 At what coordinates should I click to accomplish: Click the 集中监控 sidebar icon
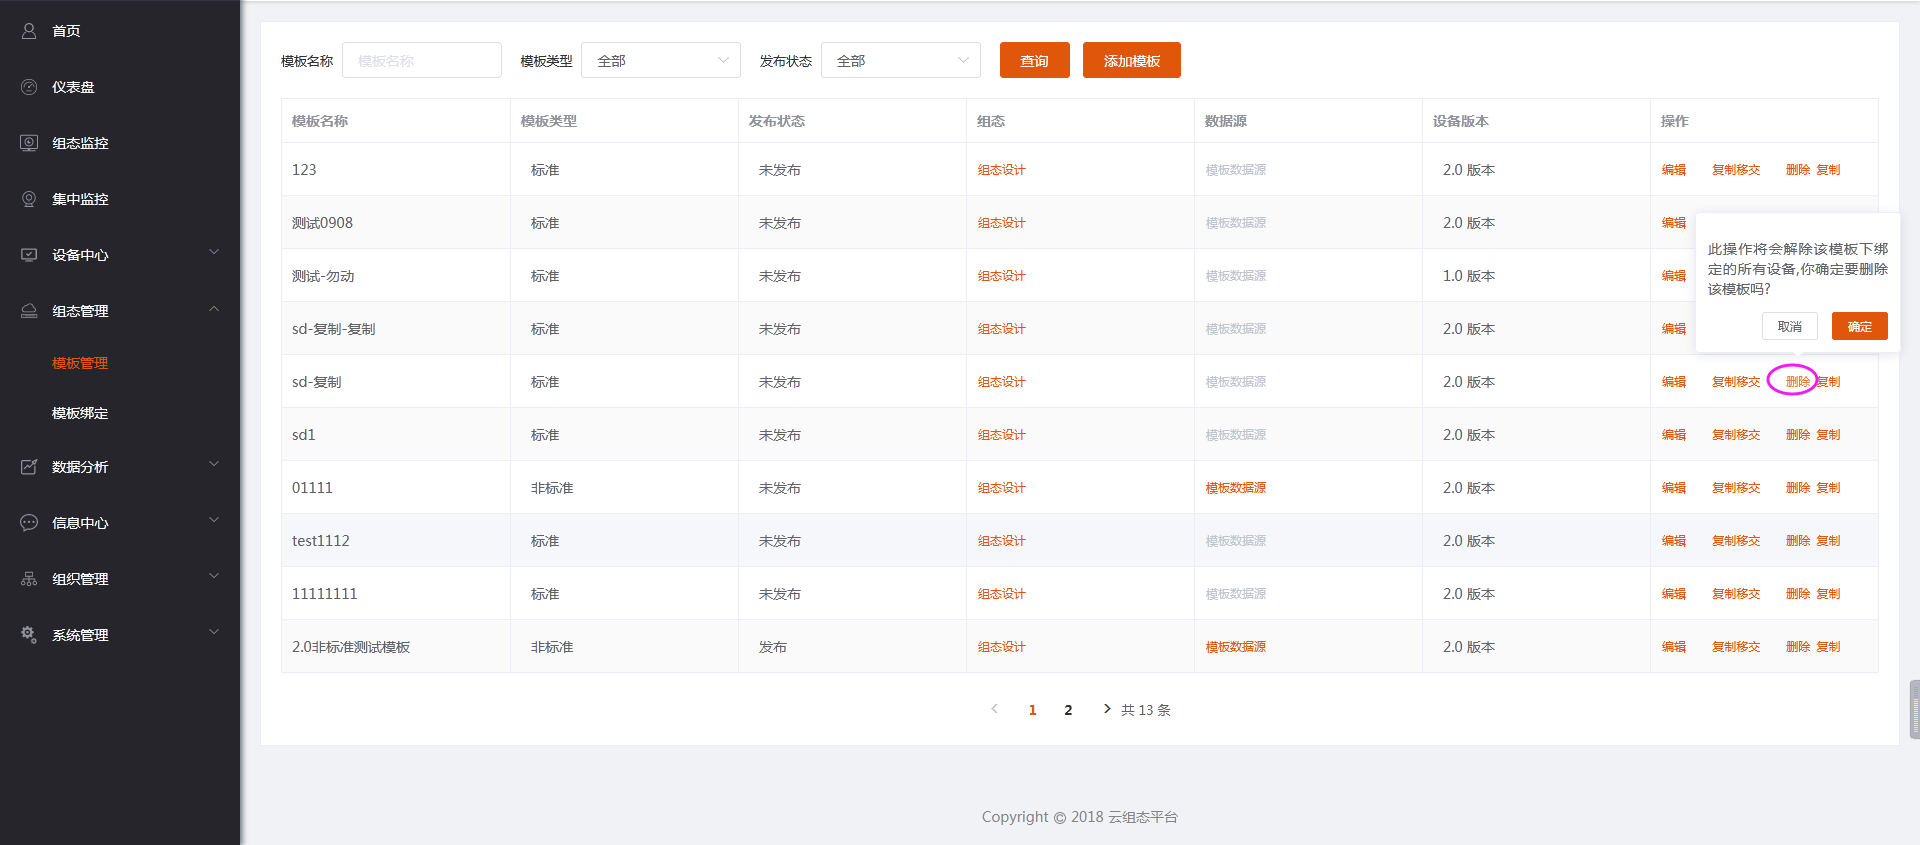point(29,199)
